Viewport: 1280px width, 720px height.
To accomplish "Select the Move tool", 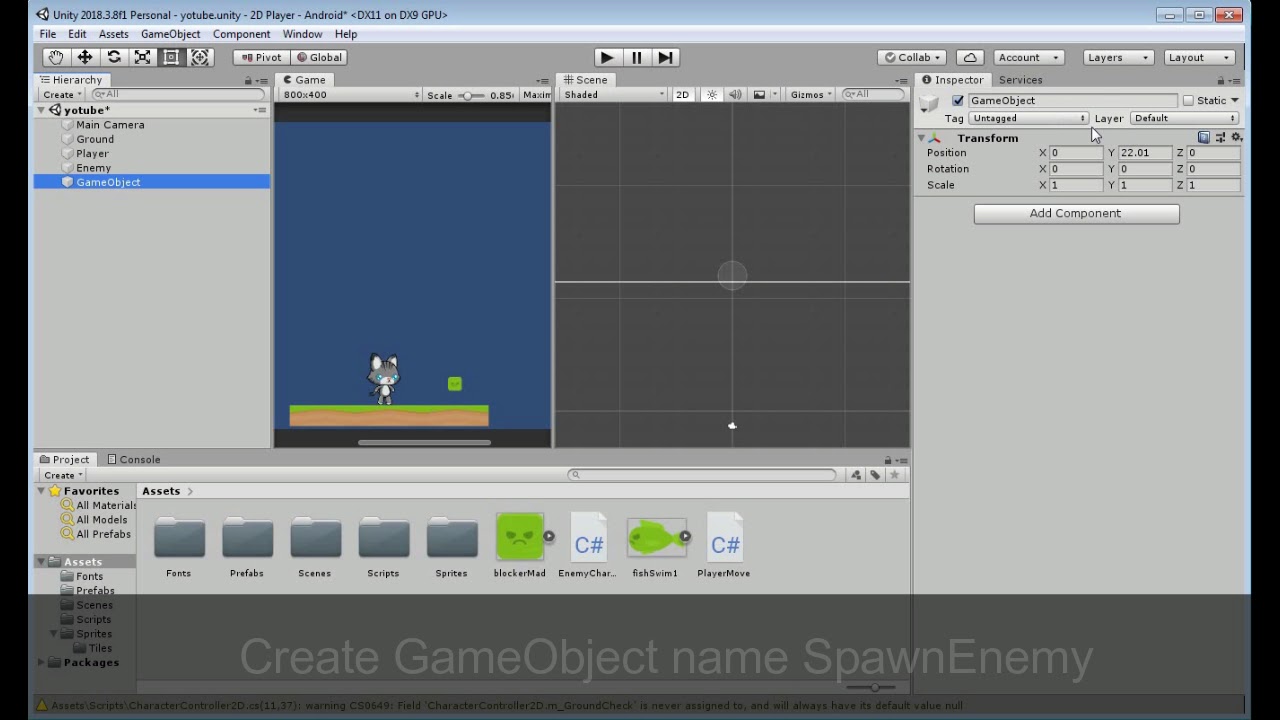I will coord(85,57).
